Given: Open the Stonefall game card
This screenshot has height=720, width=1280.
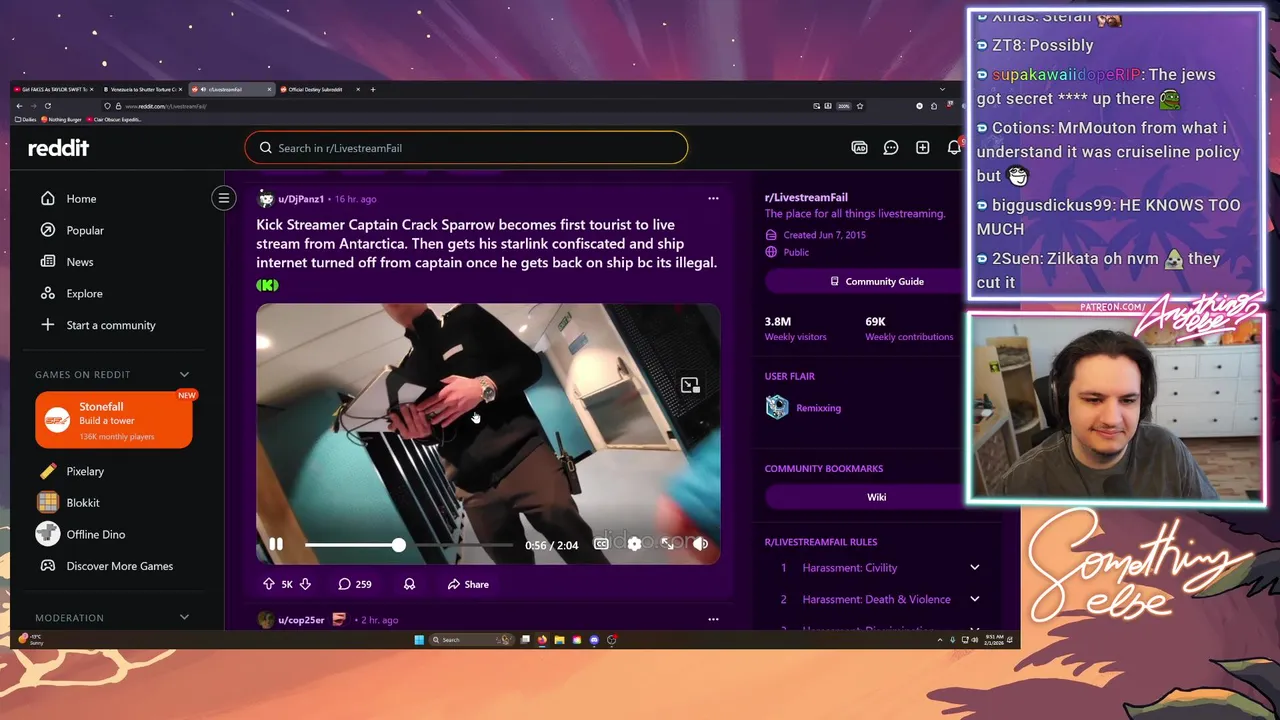Looking at the screenshot, I should (114, 420).
